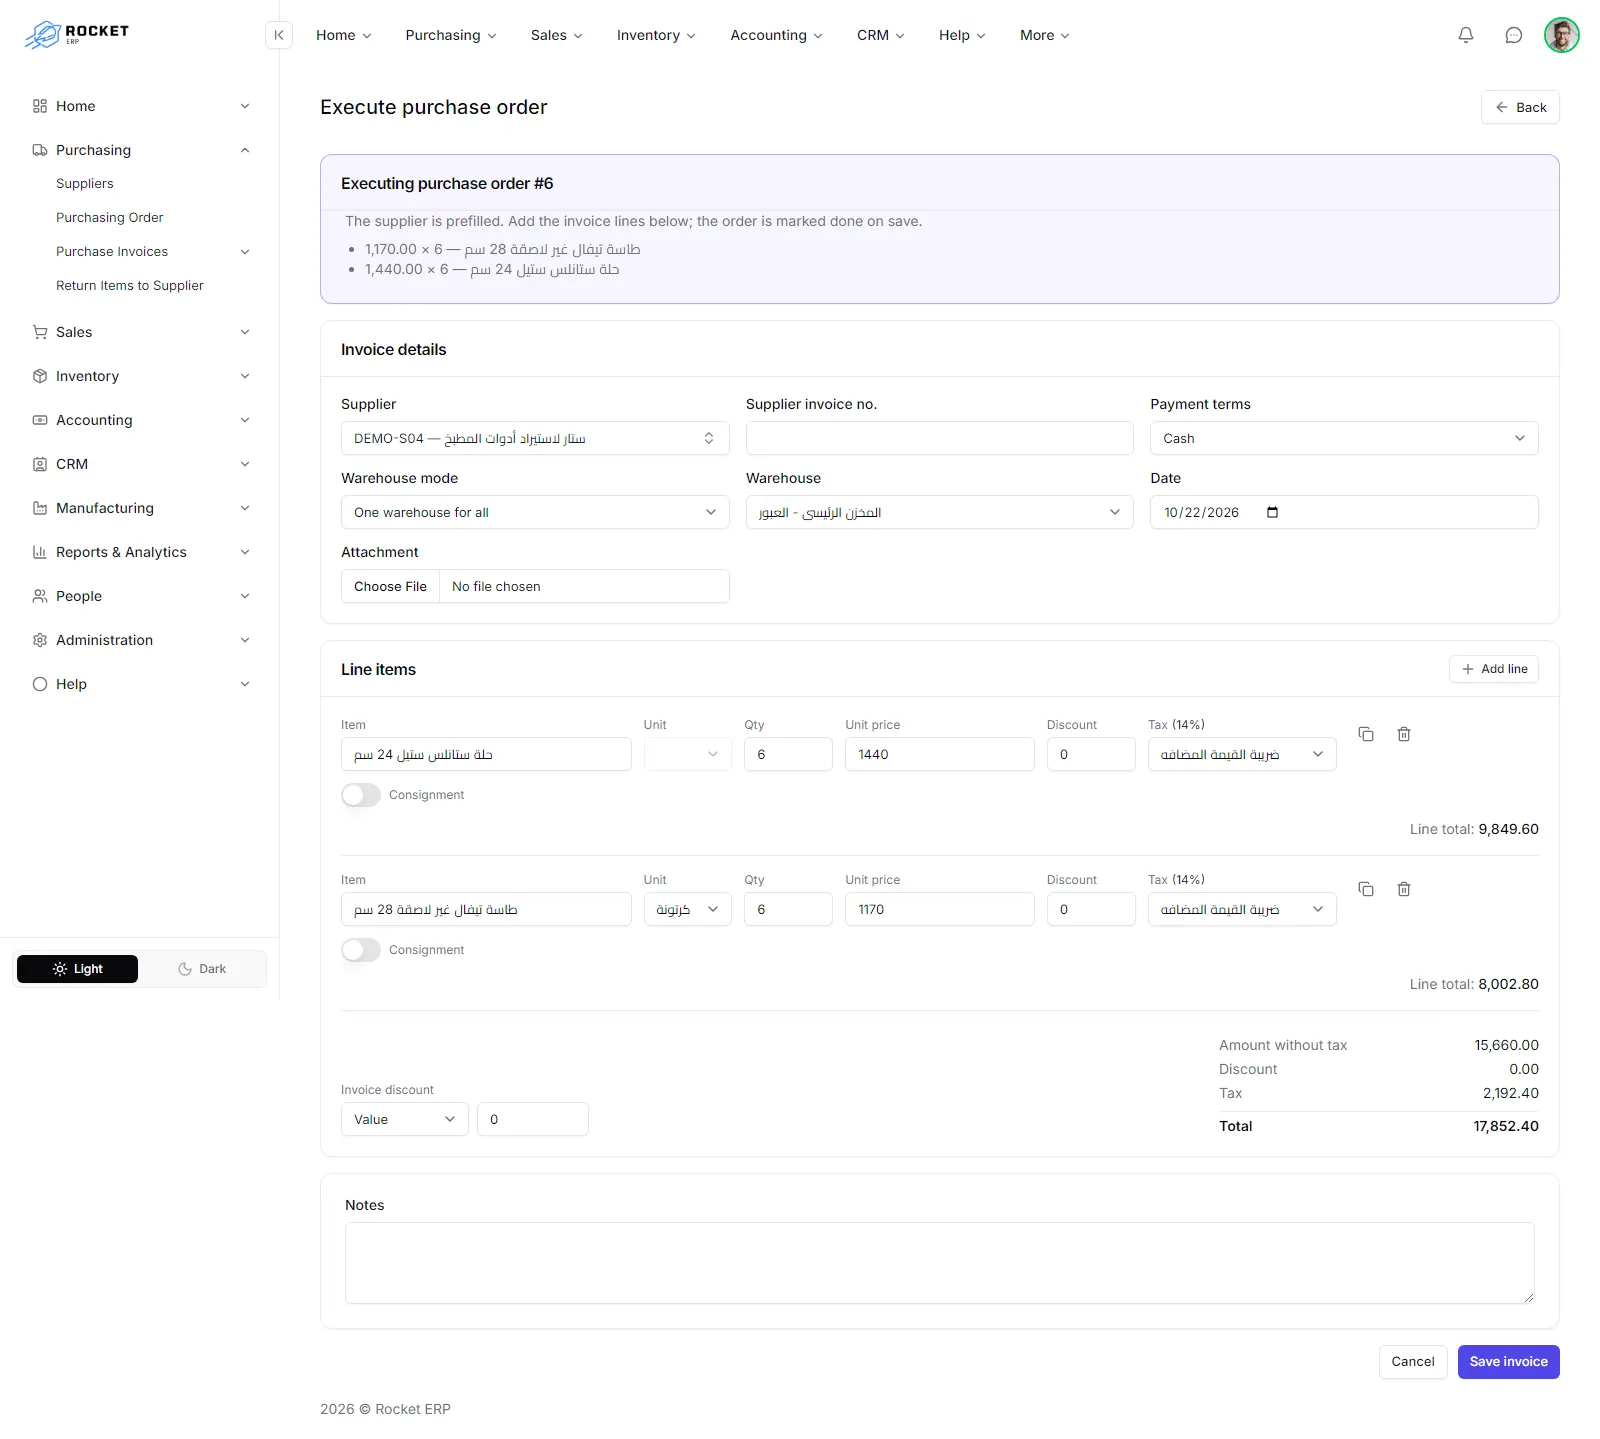Toggle Consignment for the 1170 line
The image size is (1600, 1439).
[x=361, y=950]
